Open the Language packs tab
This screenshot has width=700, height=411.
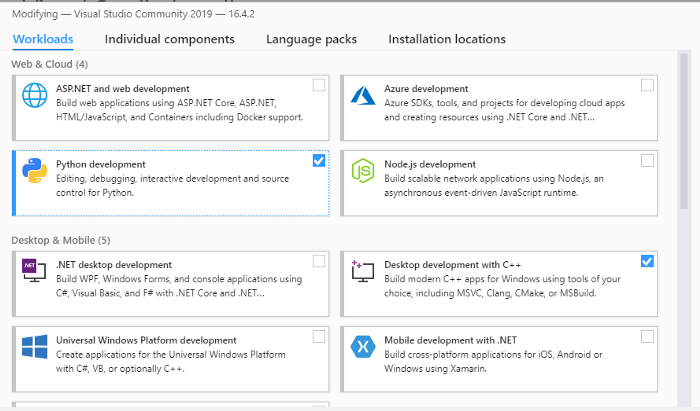[x=311, y=39]
